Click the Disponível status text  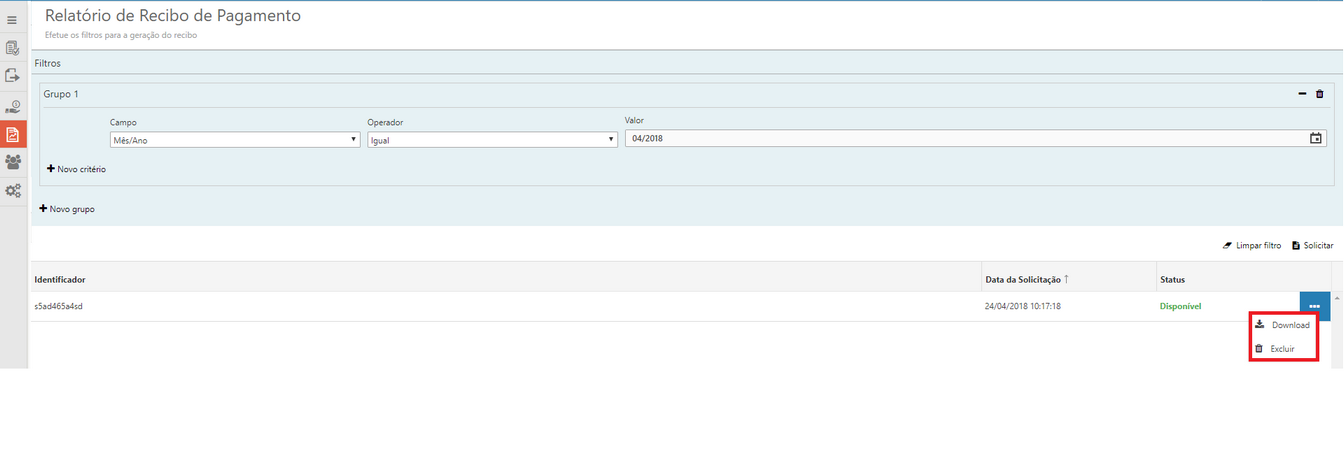coord(1180,306)
